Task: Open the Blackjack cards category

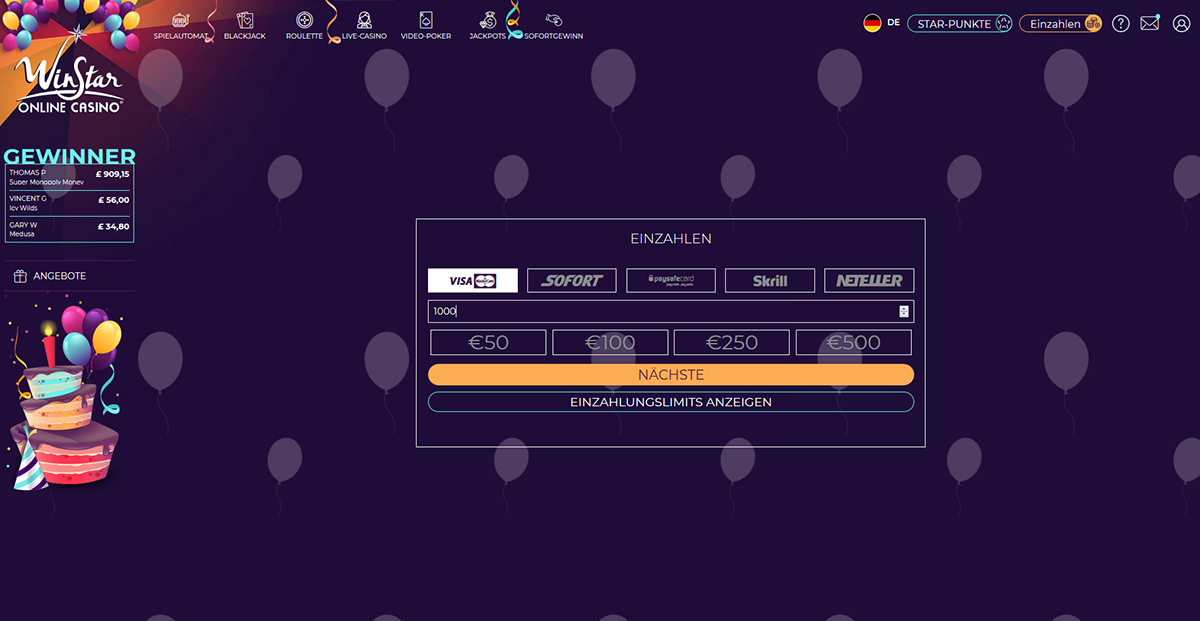Action: click(245, 25)
